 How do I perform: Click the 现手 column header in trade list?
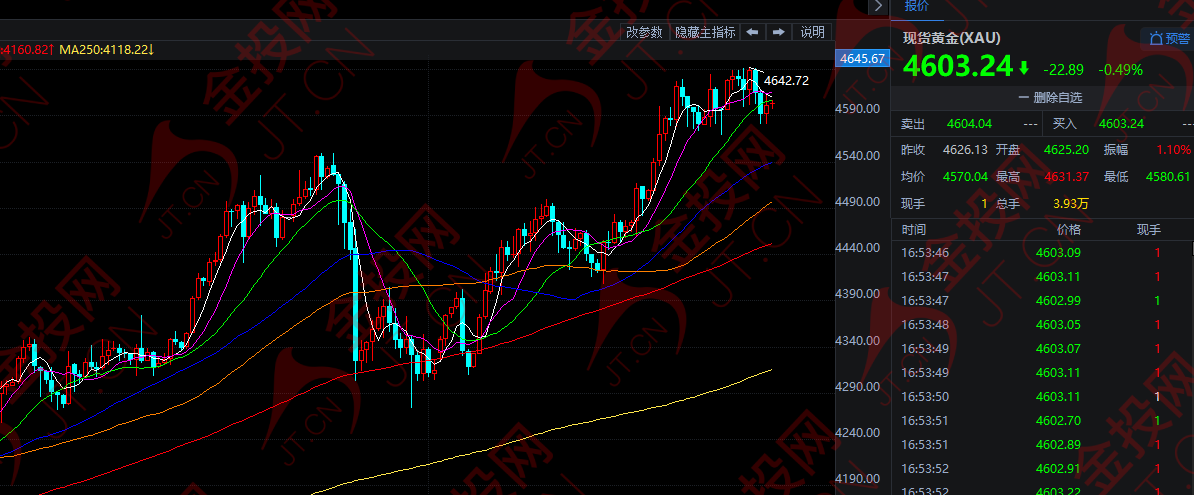tap(1149, 230)
